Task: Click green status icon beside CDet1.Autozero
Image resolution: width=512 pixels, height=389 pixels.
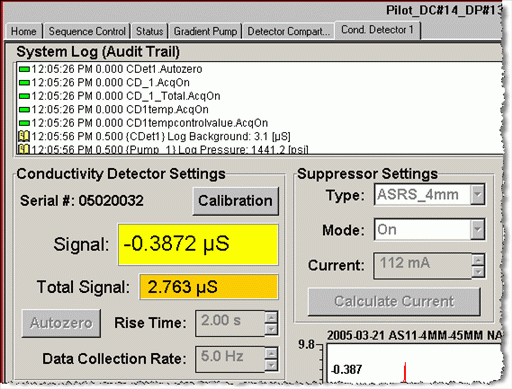Action: (24, 69)
